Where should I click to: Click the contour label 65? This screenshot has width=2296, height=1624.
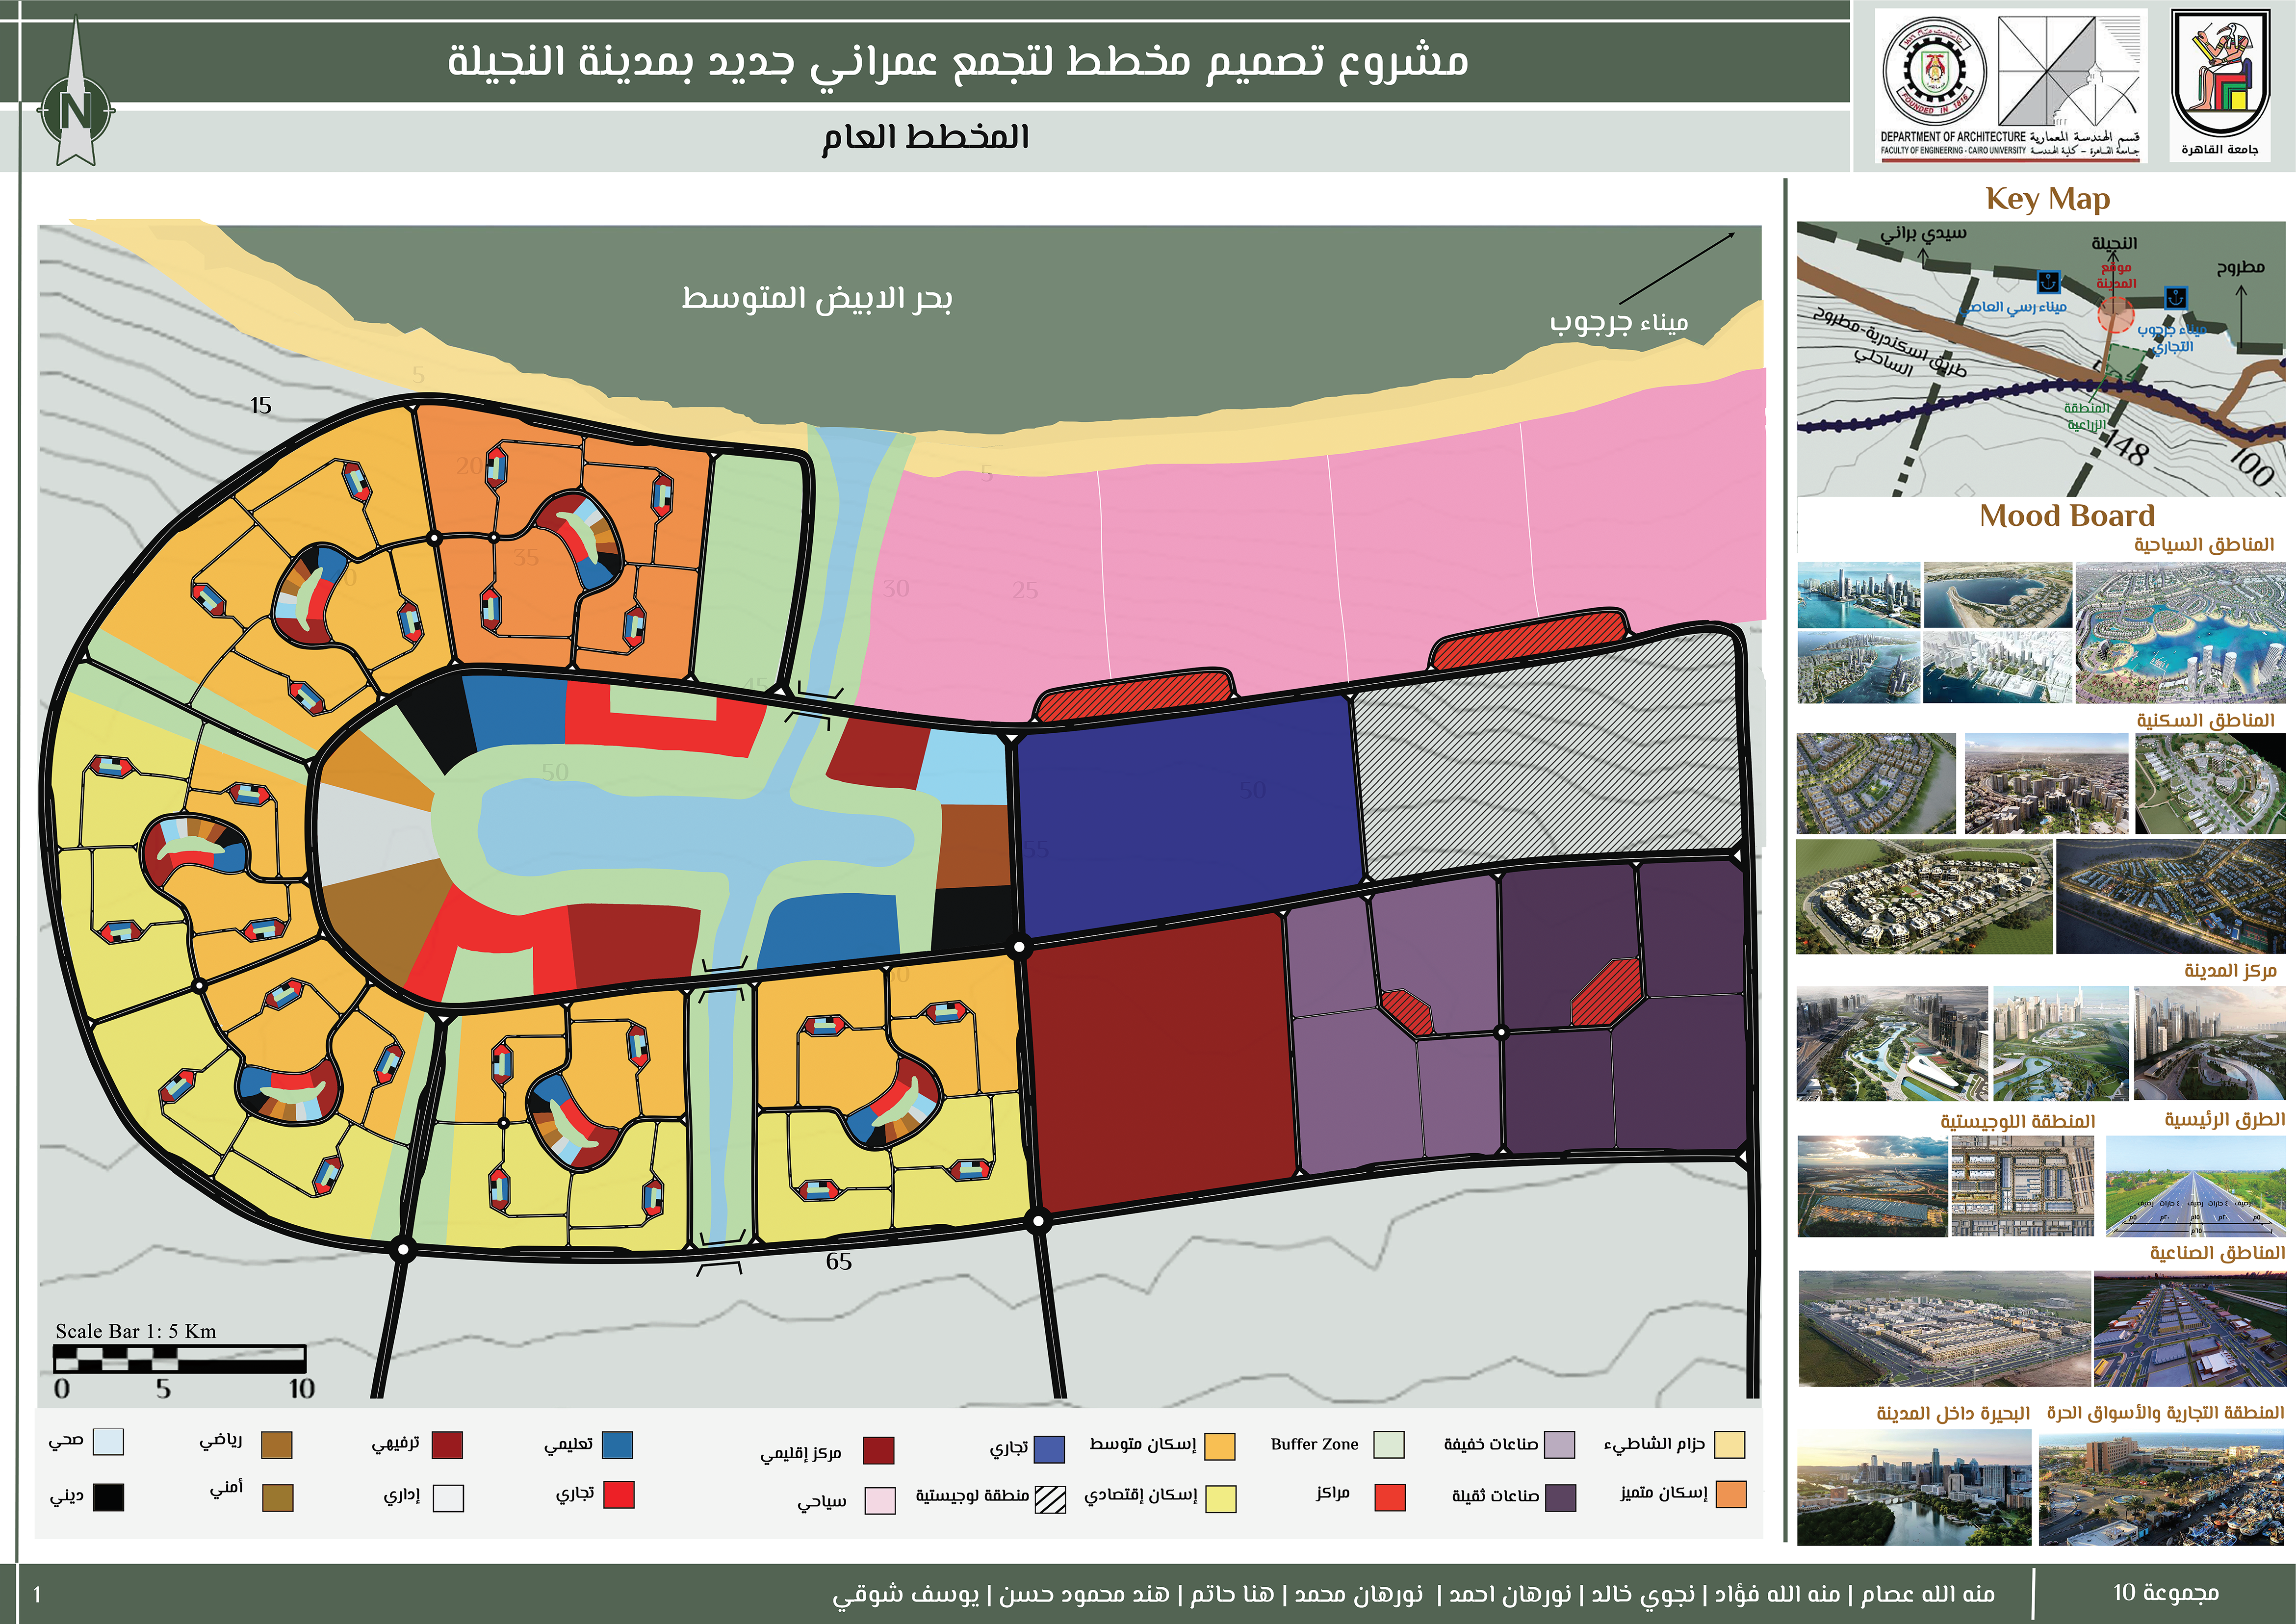tap(839, 1262)
